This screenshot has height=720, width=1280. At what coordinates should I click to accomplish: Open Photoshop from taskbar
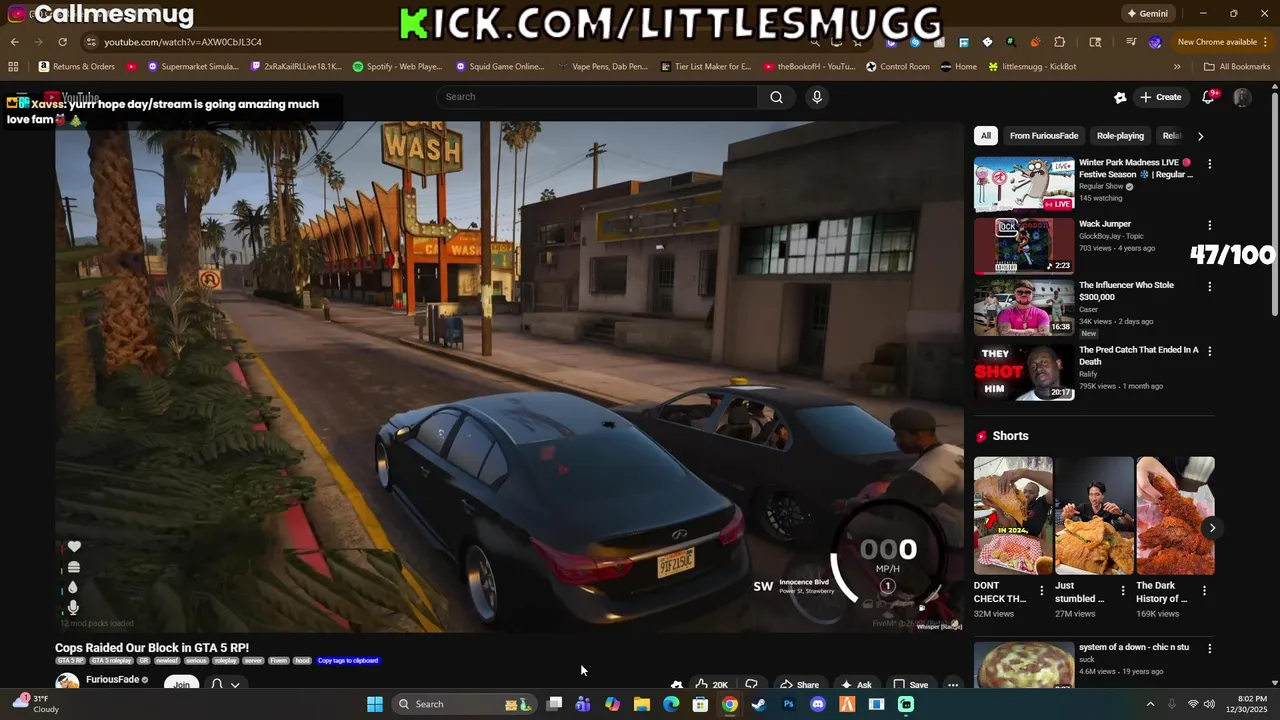click(788, 704)
